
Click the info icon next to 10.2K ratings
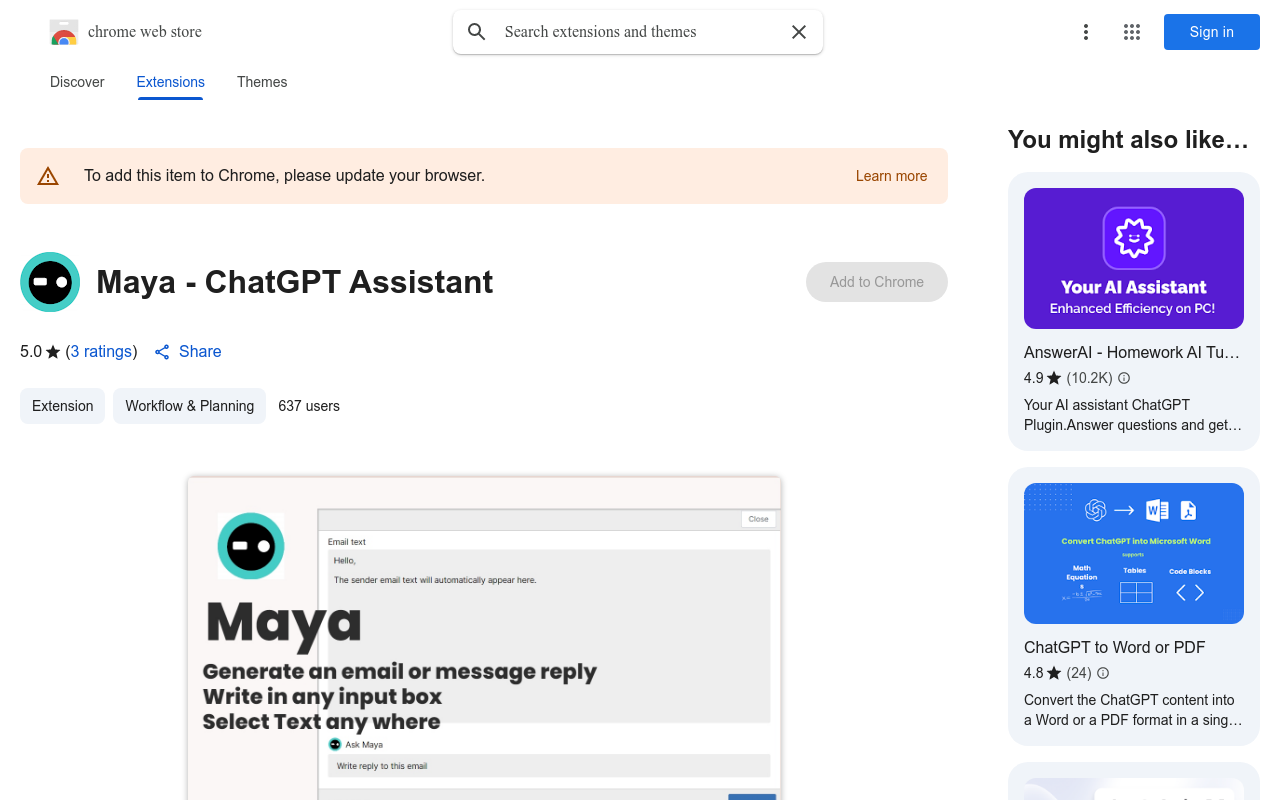point(1124,378)
